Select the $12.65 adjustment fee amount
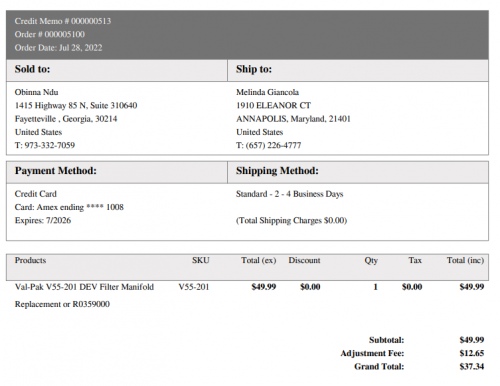 point(472,353)
